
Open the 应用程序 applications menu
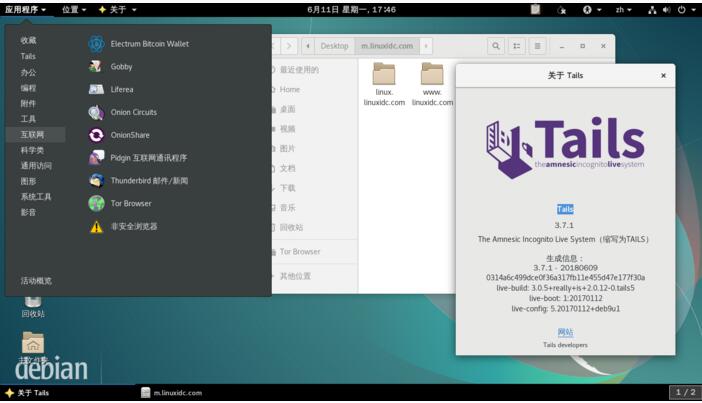(x=26, y=9)
